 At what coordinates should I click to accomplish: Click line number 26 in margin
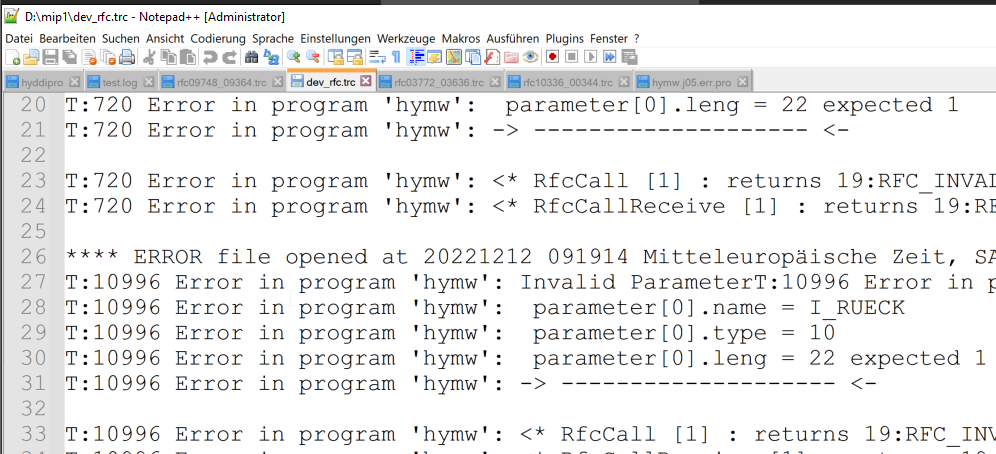(34, 257)
